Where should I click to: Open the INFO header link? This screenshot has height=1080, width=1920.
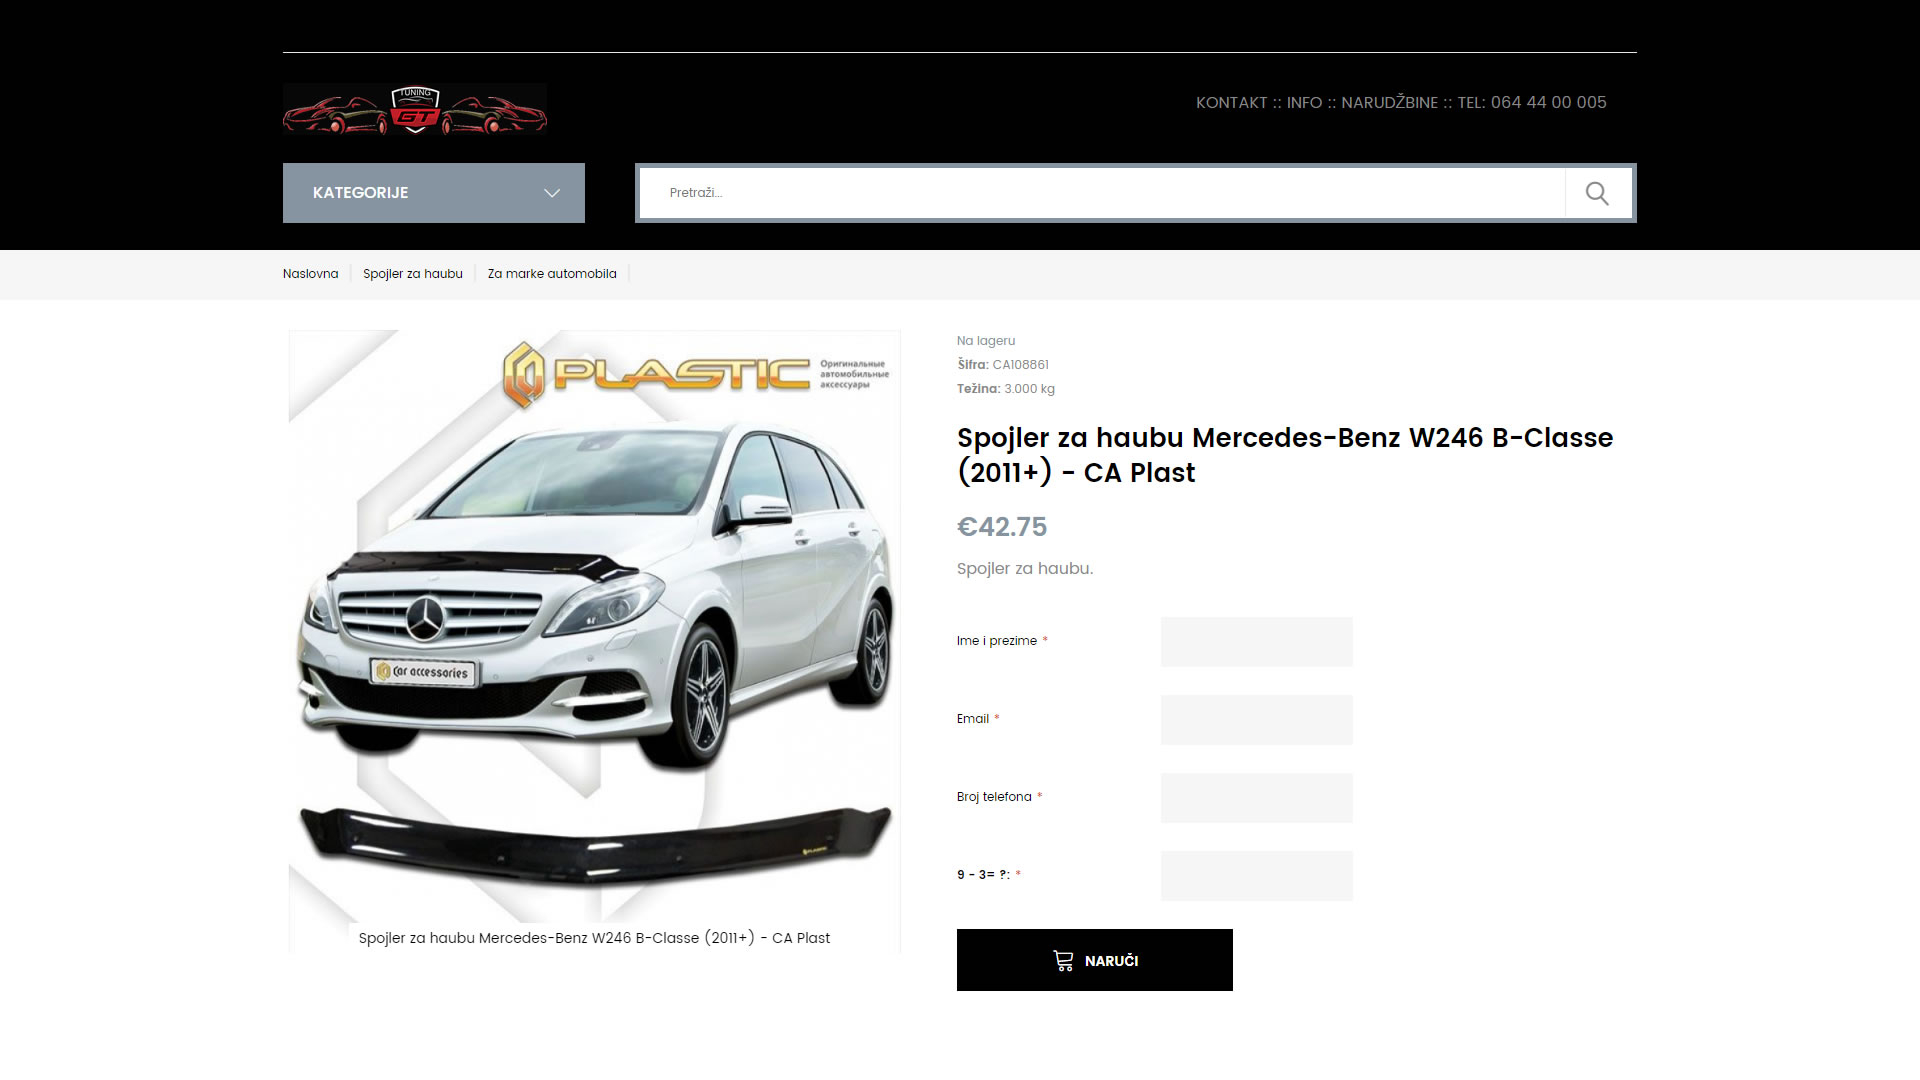1304,103
